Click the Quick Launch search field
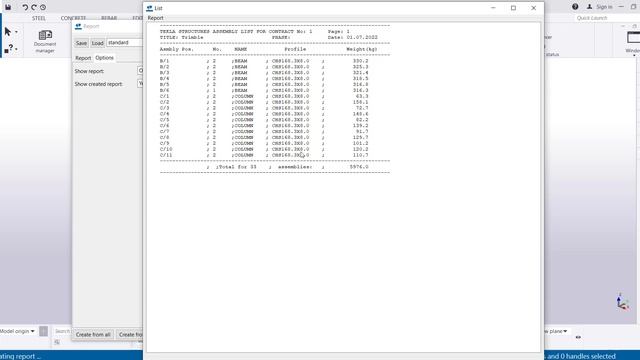 pyautogui.click(x=606, y=18)
